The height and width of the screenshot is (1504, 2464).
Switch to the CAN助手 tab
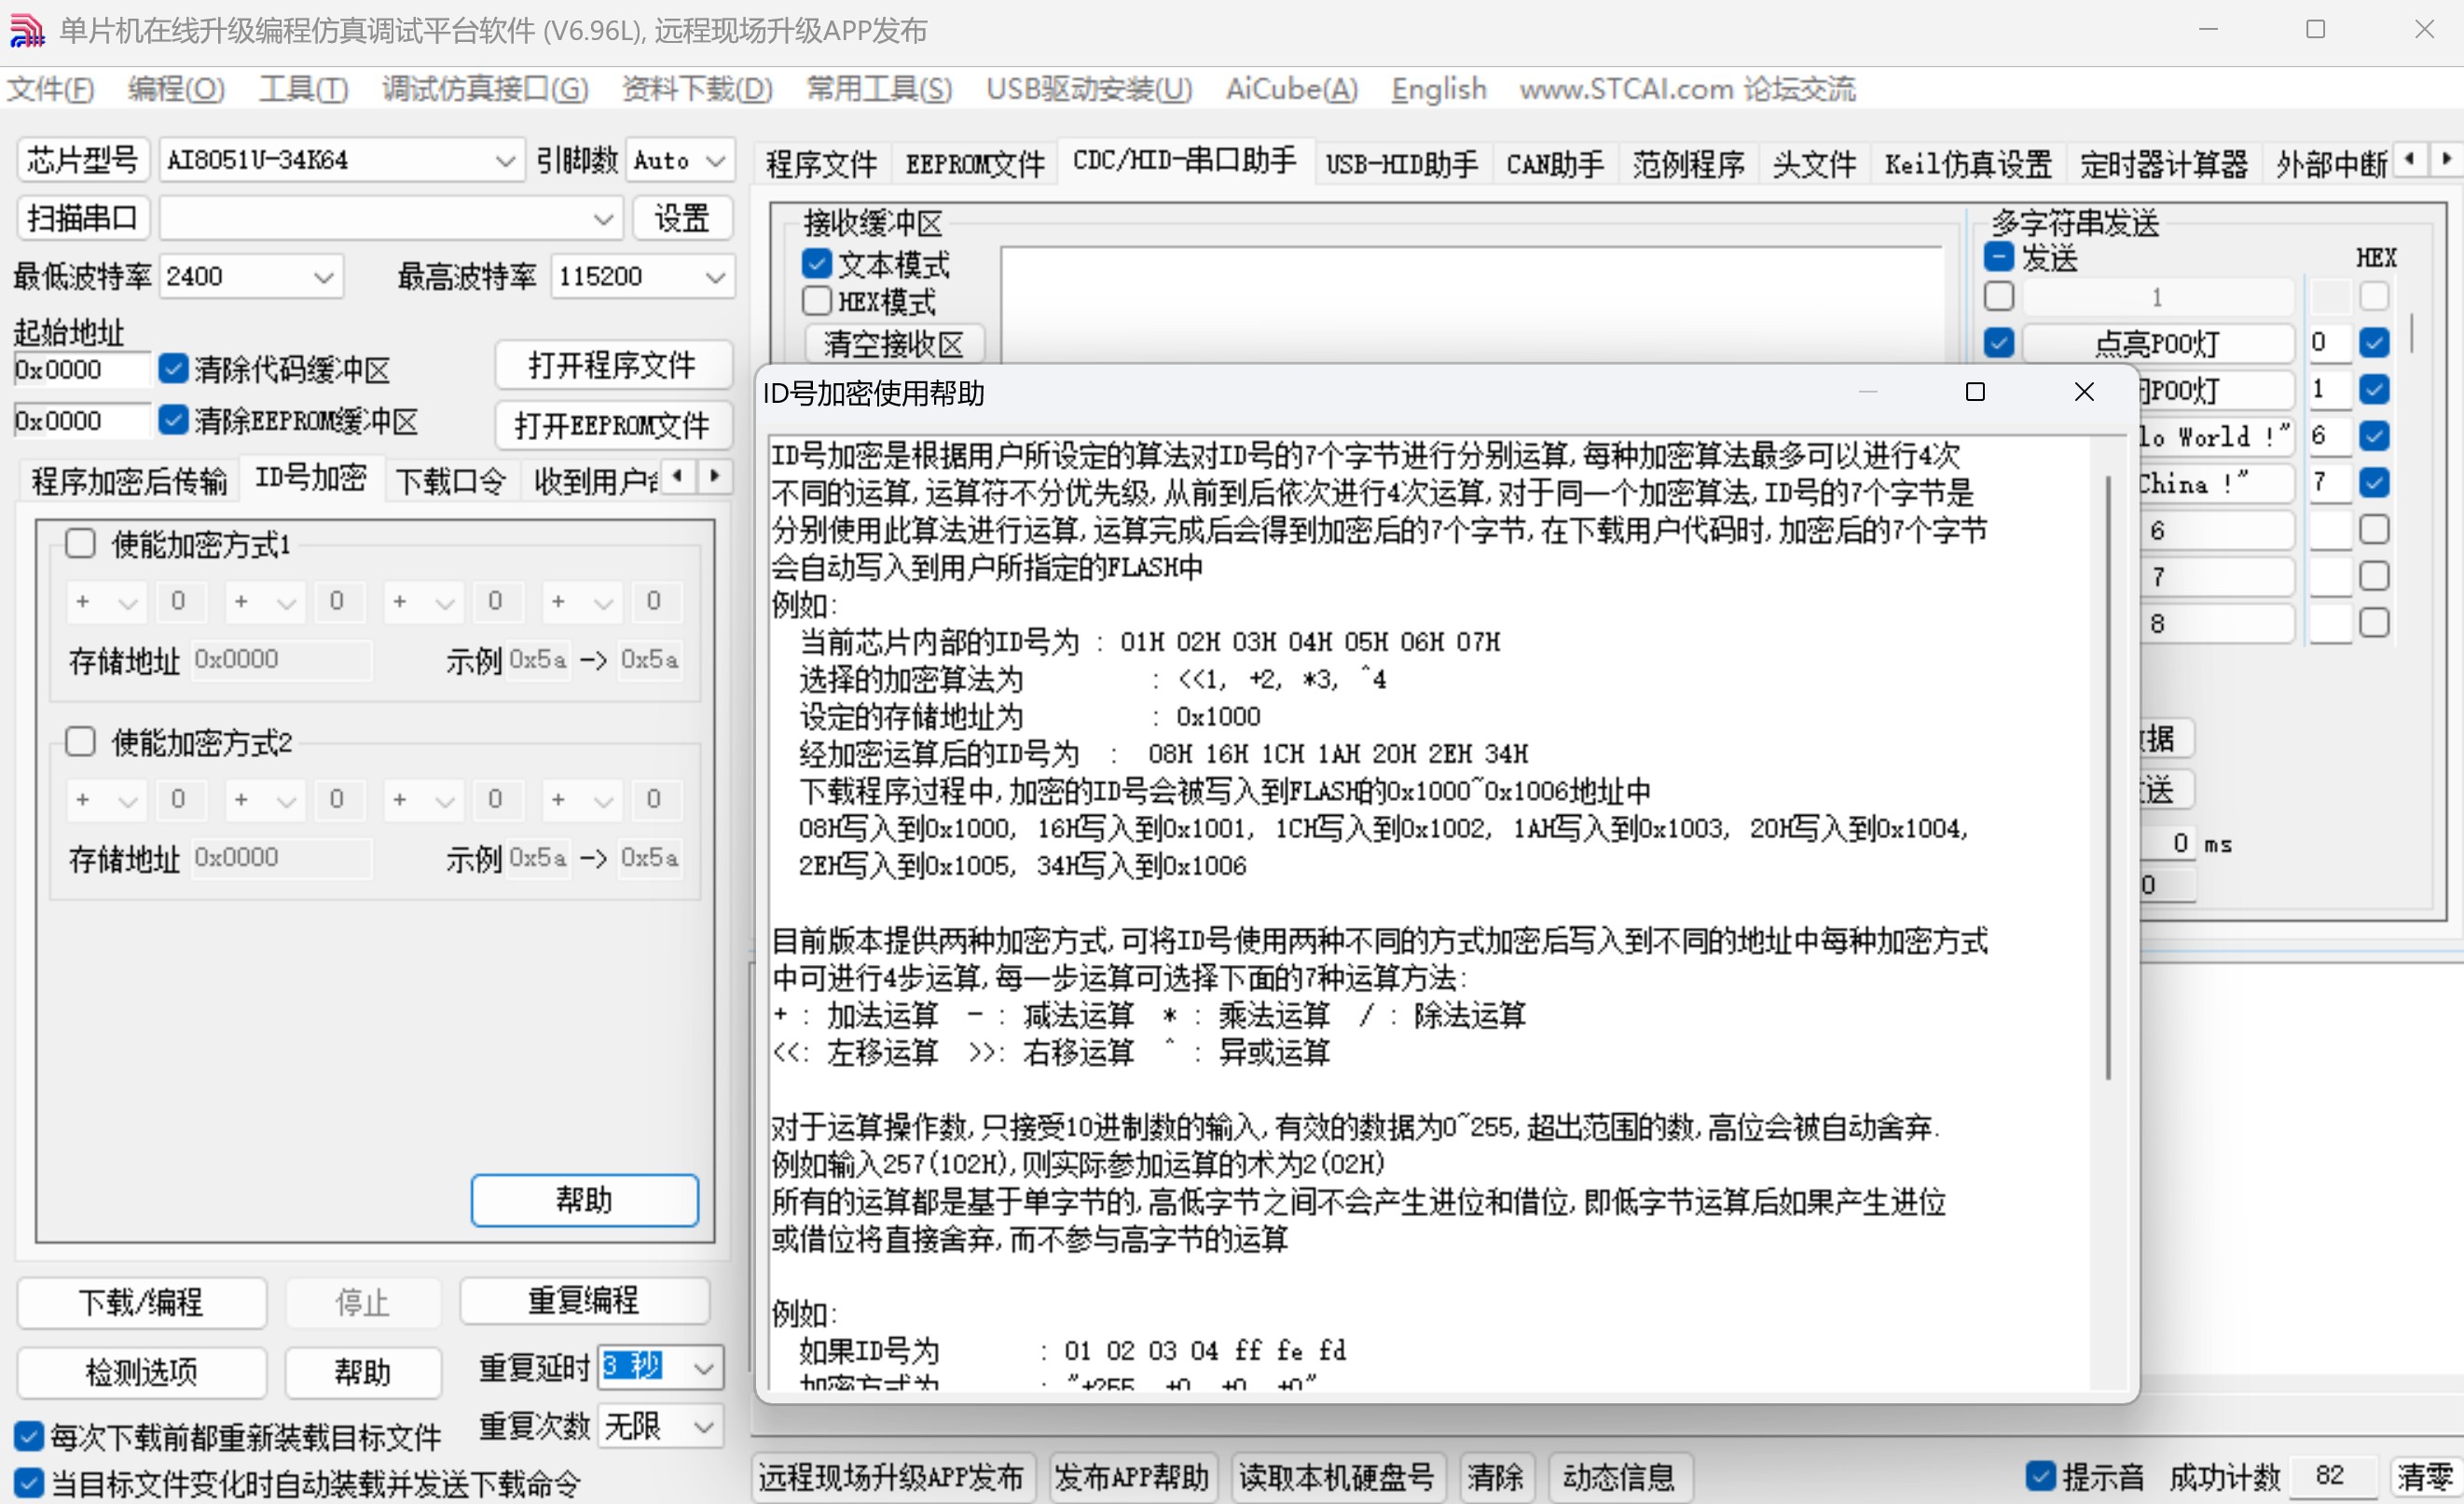(x=1554, y=164)
